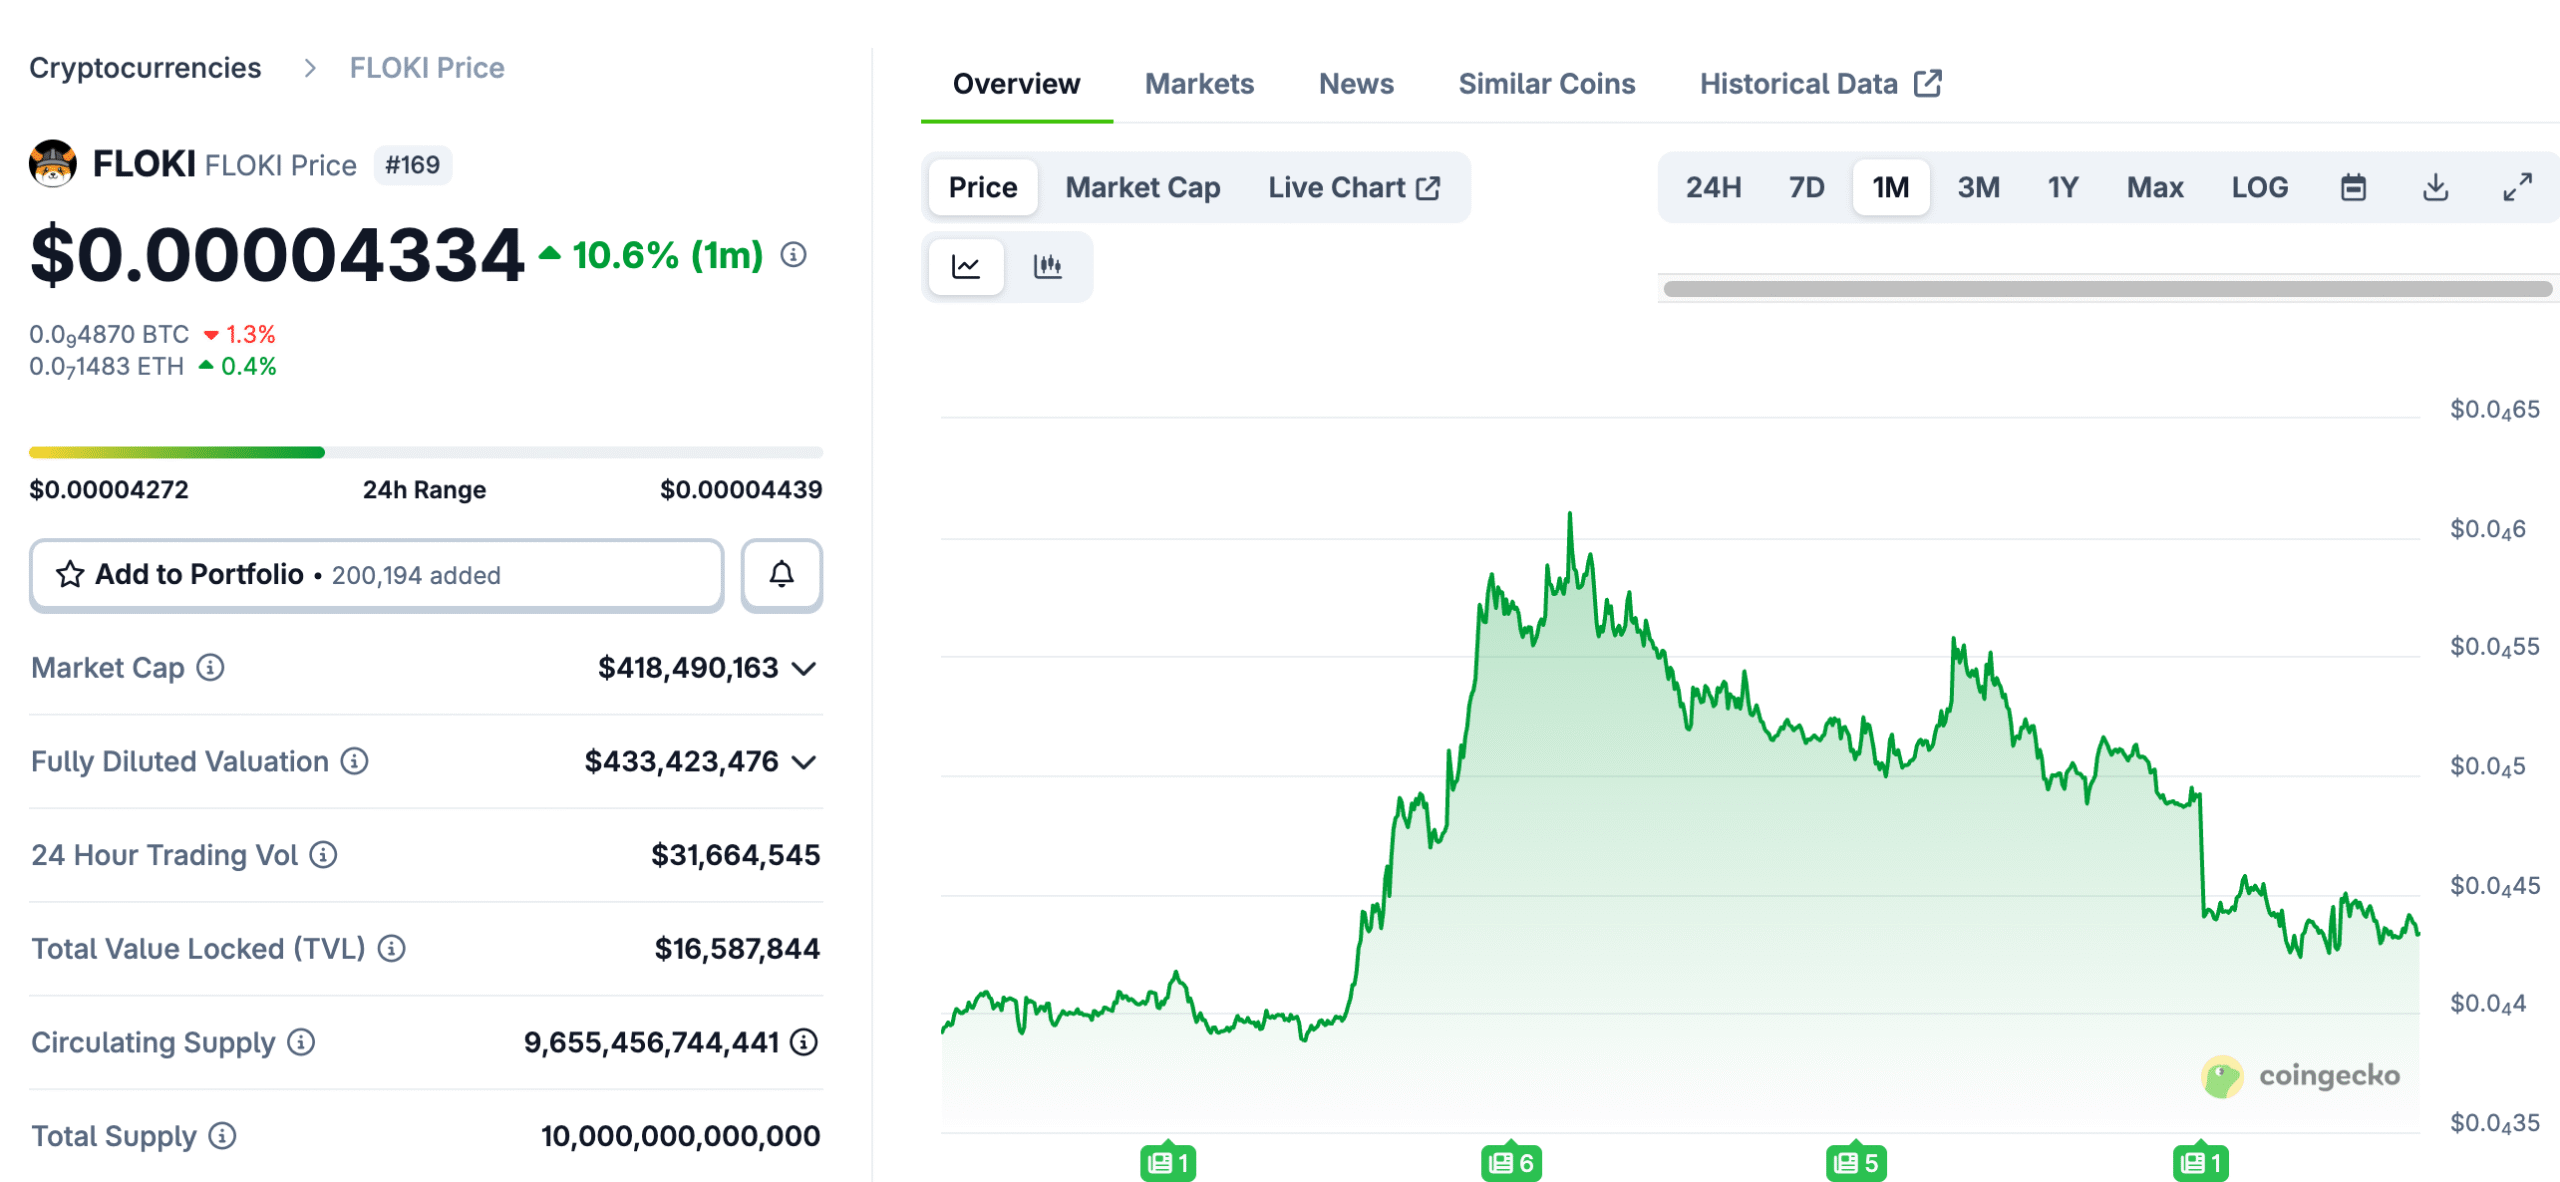The height and width of the screenshot is (1182, 2560).
Task: Open price change info icon beside 10.6%
Action: point(793,255)
